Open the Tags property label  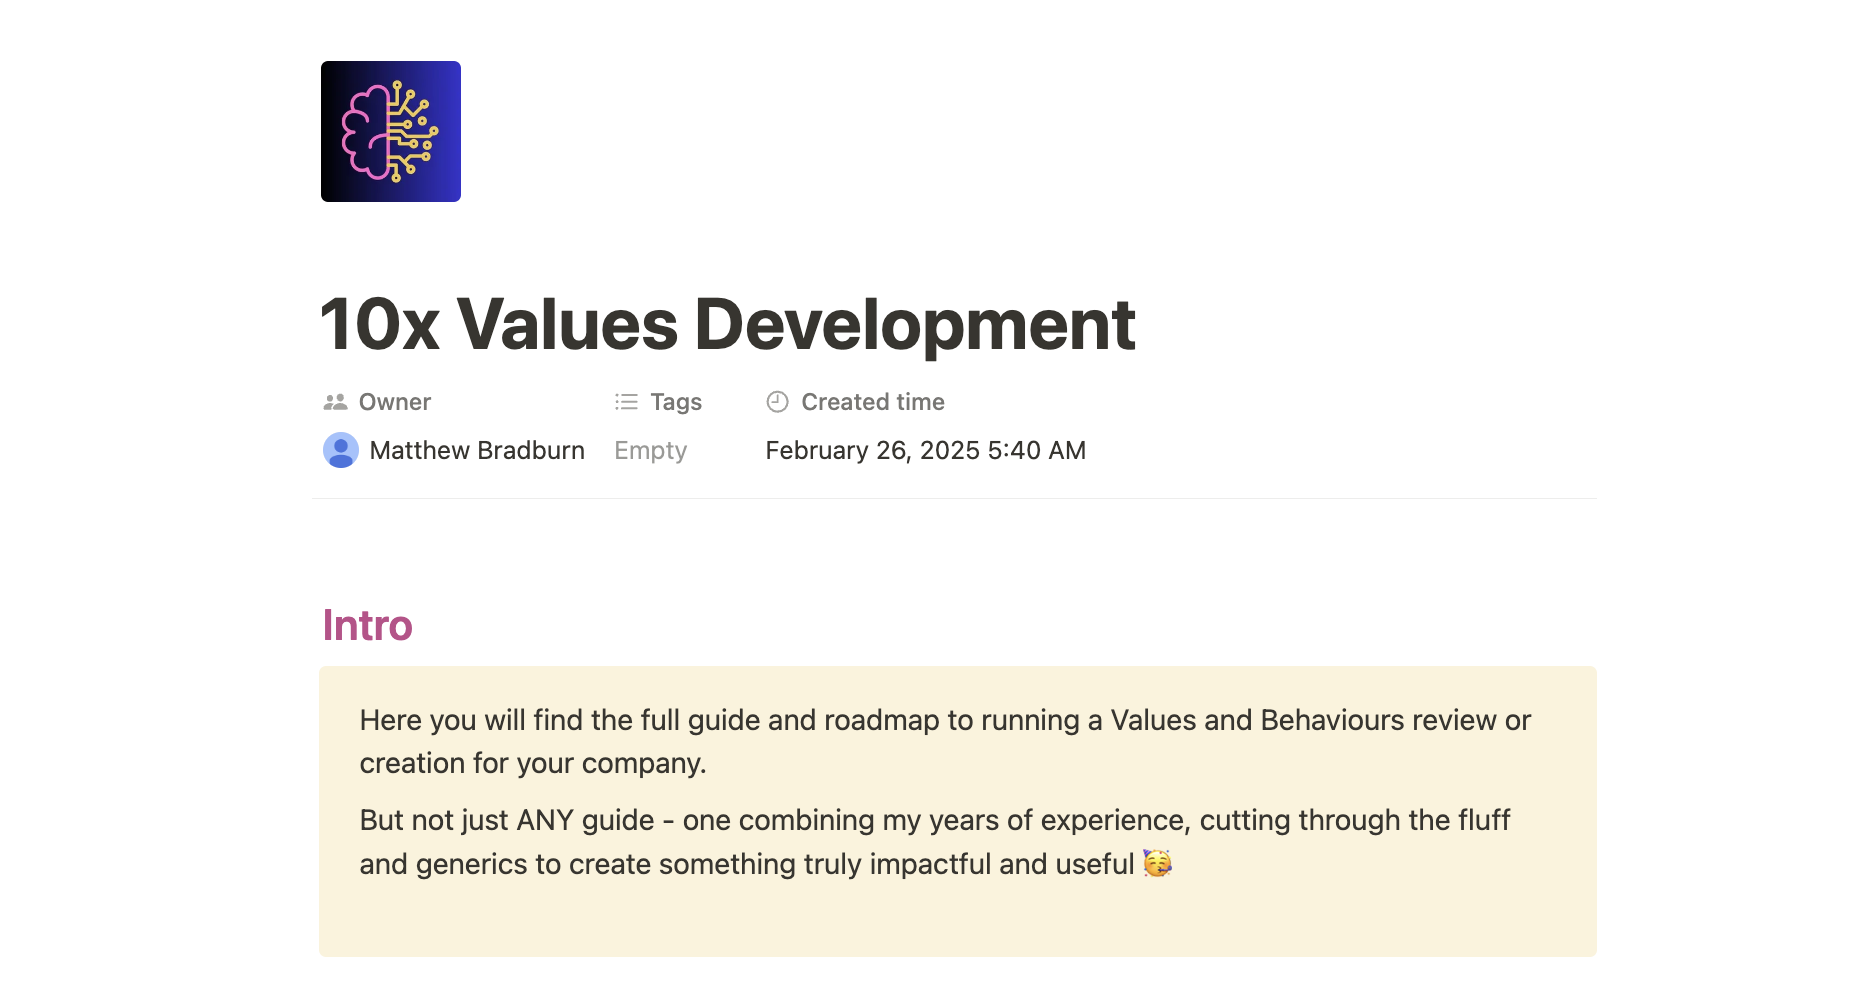(x=675, y=402)
